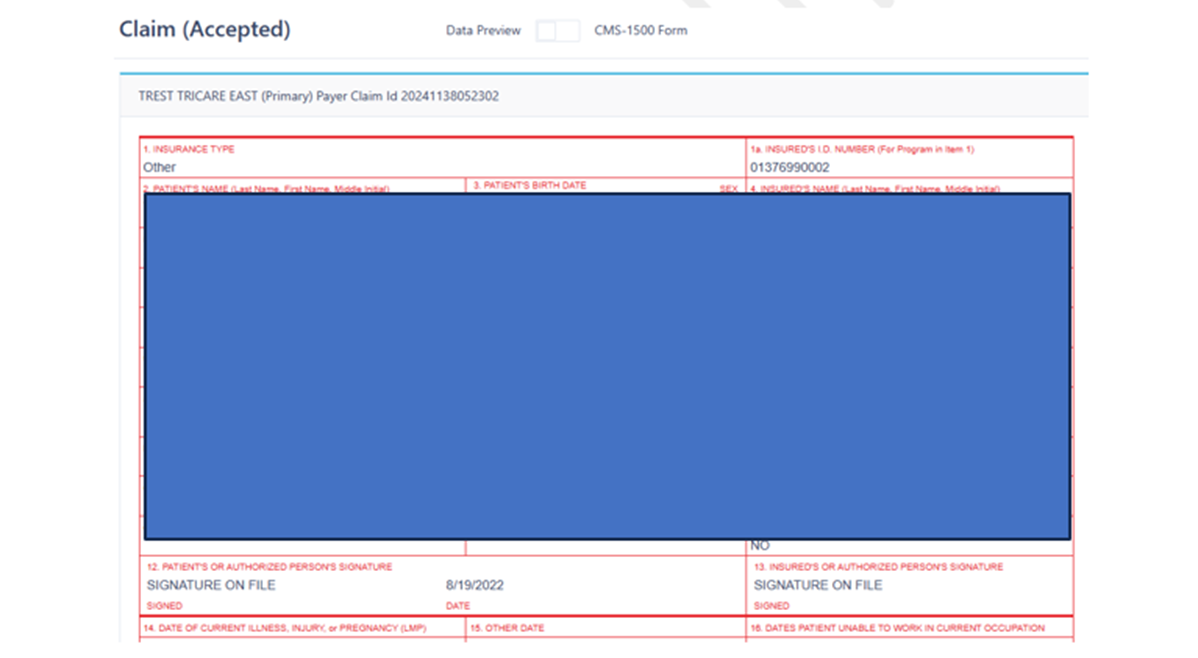This screenshot has height=658, width=1198.
Task: Click the SEX field label
Action: point(728,188)
